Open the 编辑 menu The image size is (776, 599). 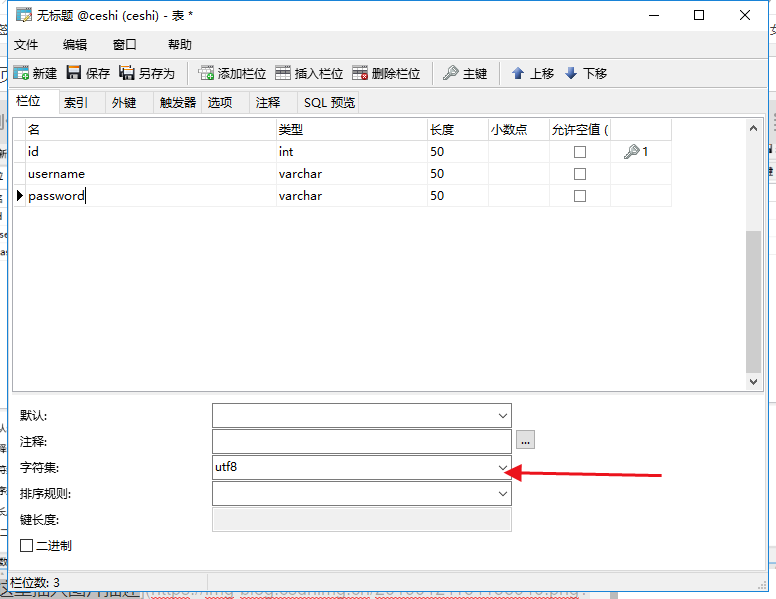tap(75, 45)
